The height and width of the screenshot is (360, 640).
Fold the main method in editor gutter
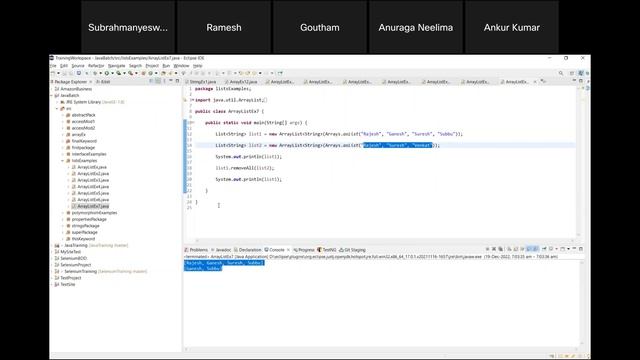pos(193,122)
